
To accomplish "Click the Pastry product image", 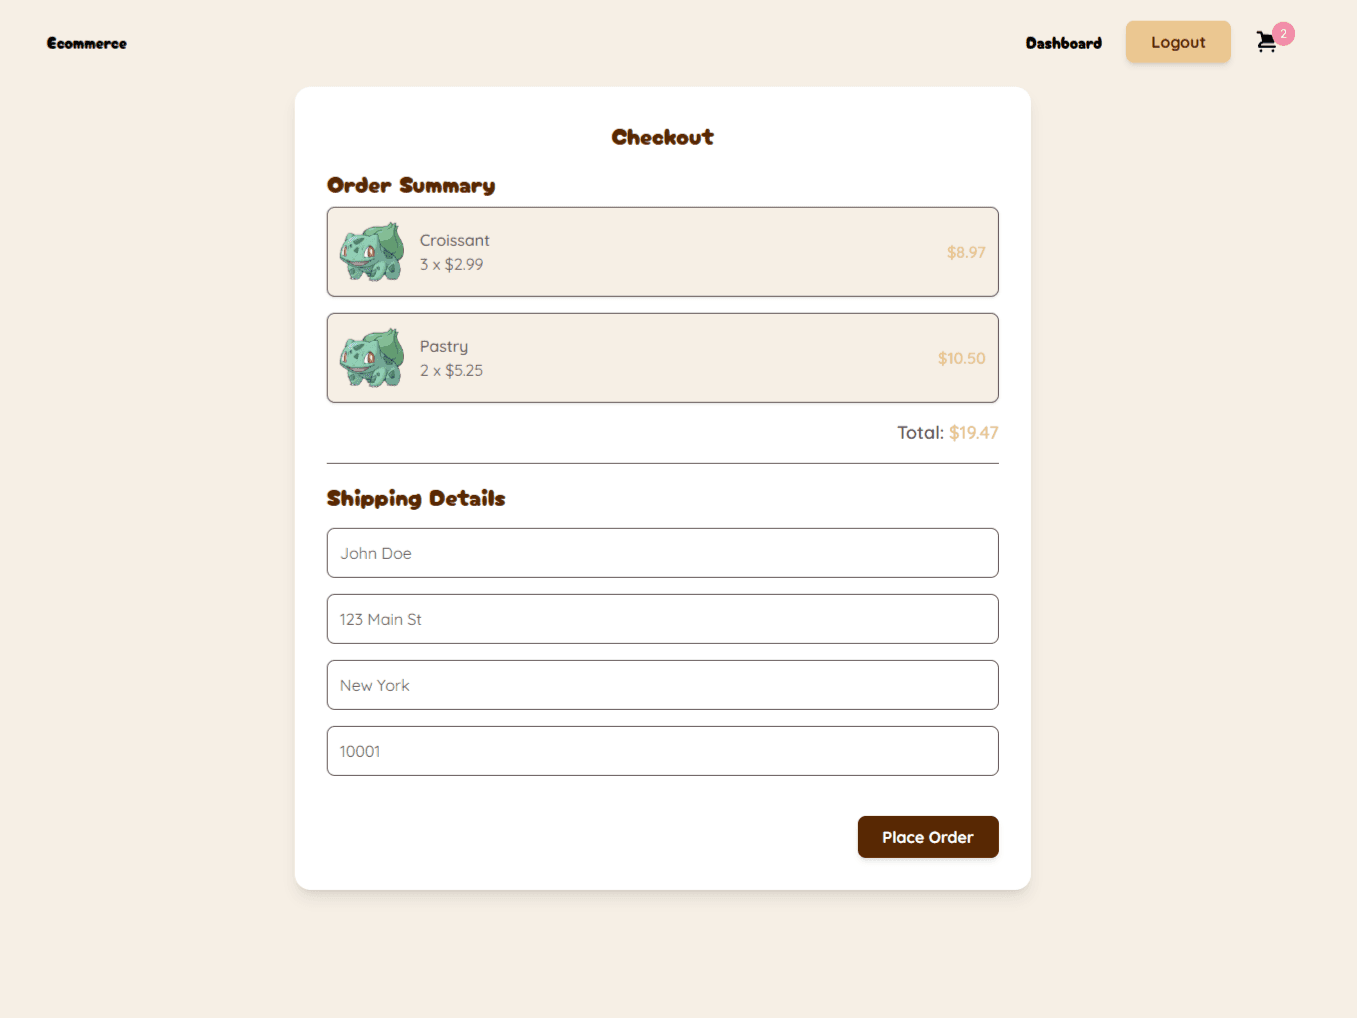I will point(372,358).
